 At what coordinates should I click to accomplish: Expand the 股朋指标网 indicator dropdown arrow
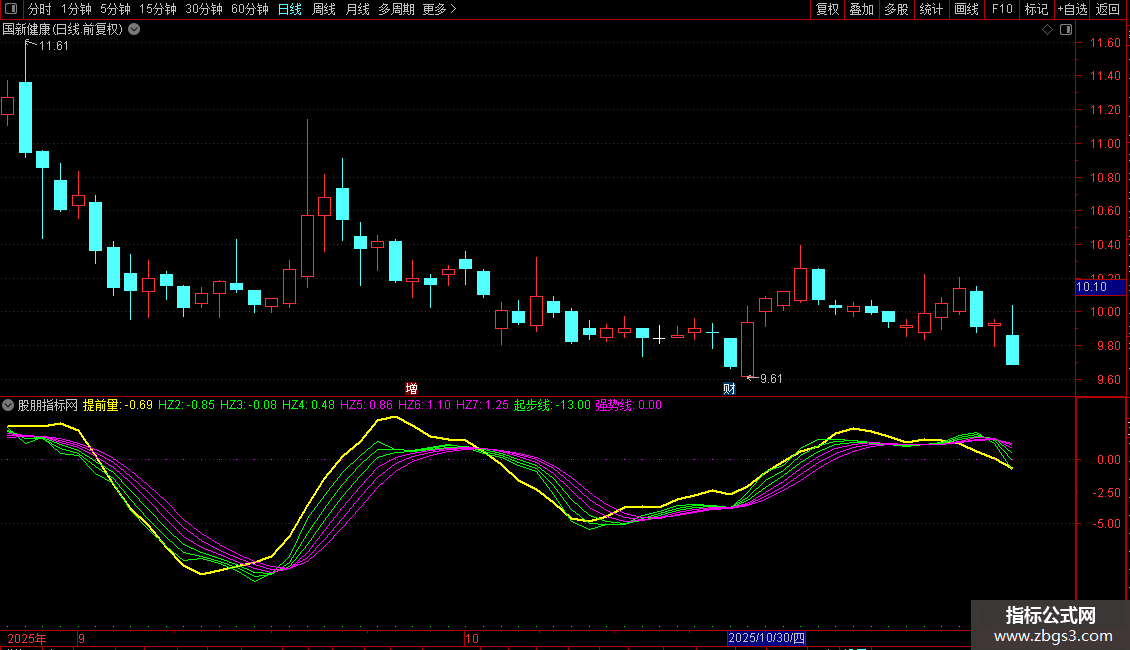click(8, 405)
